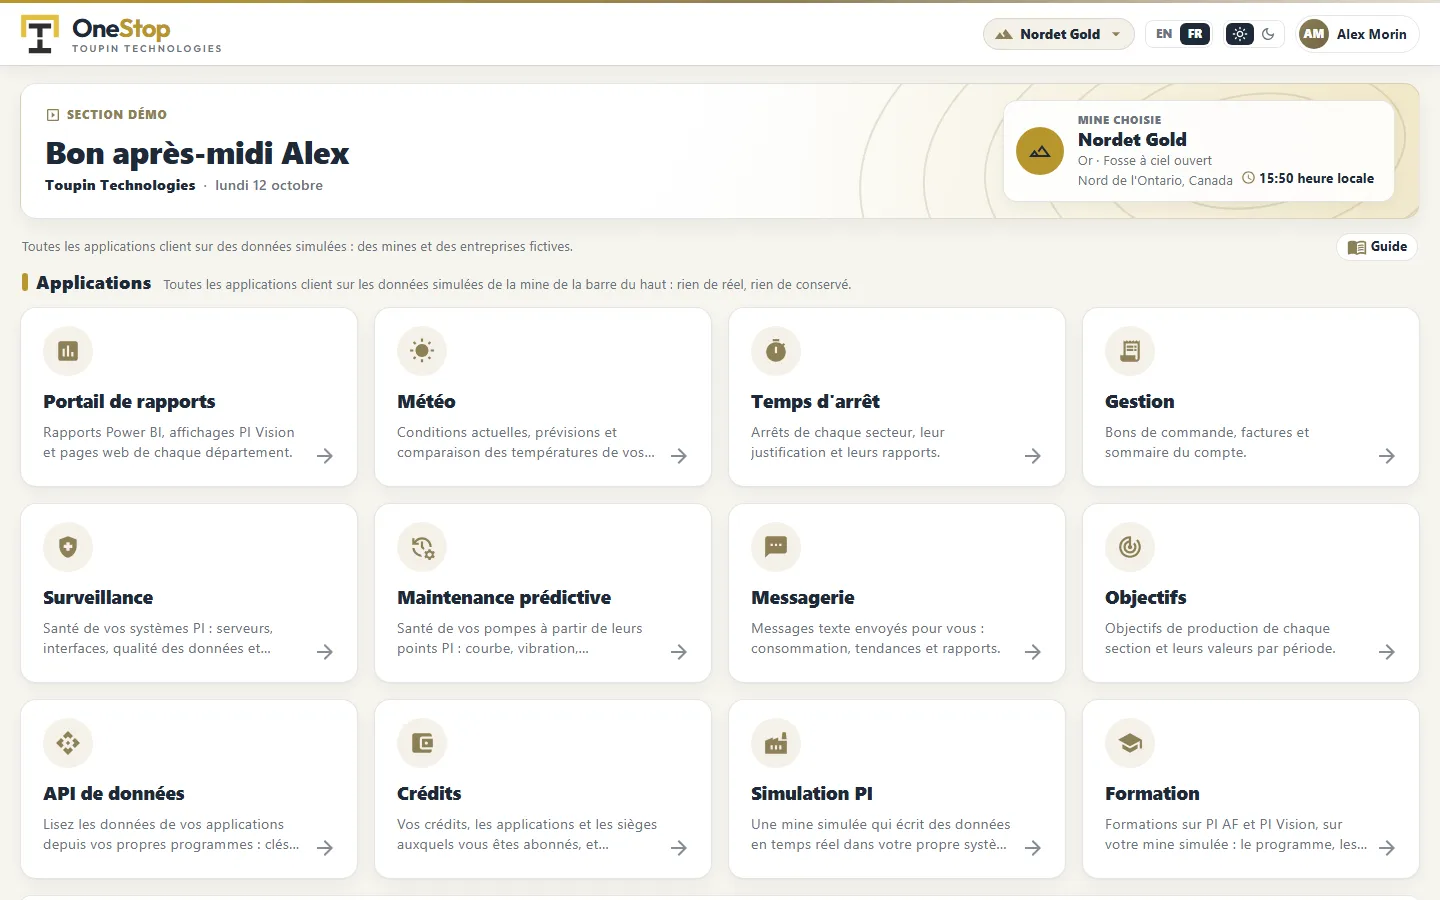This screenshot has height=900, width=1440.
Task: Click the Maintenance prédictive gear icon
Action: click(x=422, y=547)
